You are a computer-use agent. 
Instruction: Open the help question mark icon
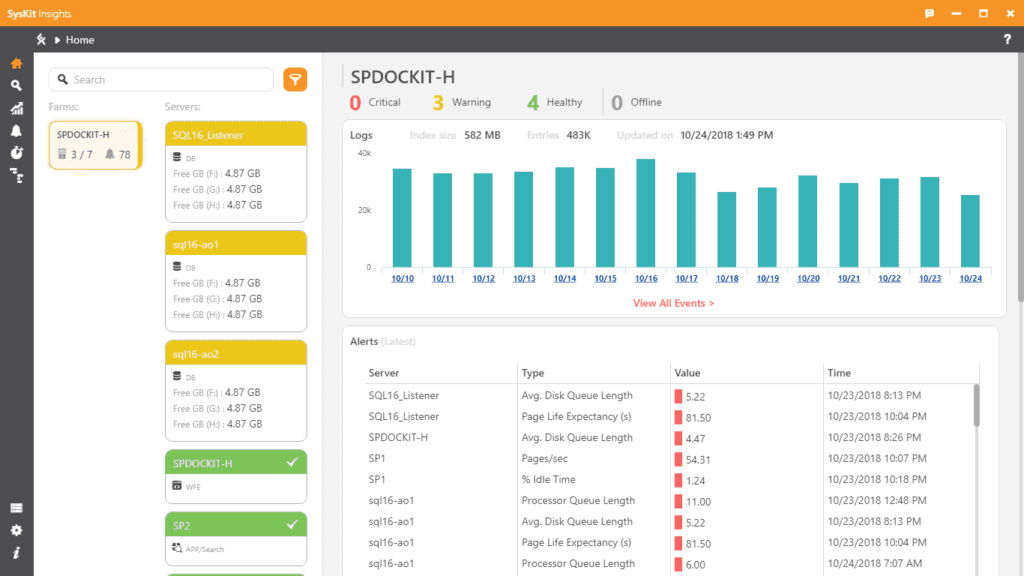[x=1007, y=40]
